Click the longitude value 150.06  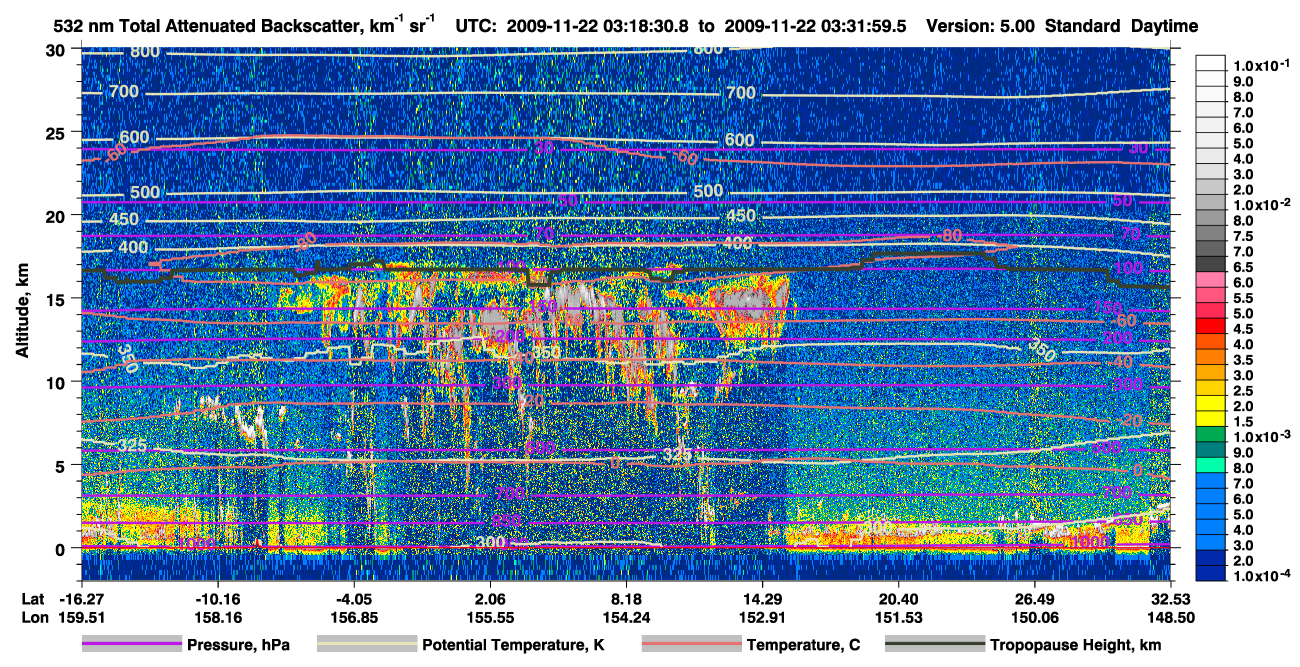point(1035,617)
